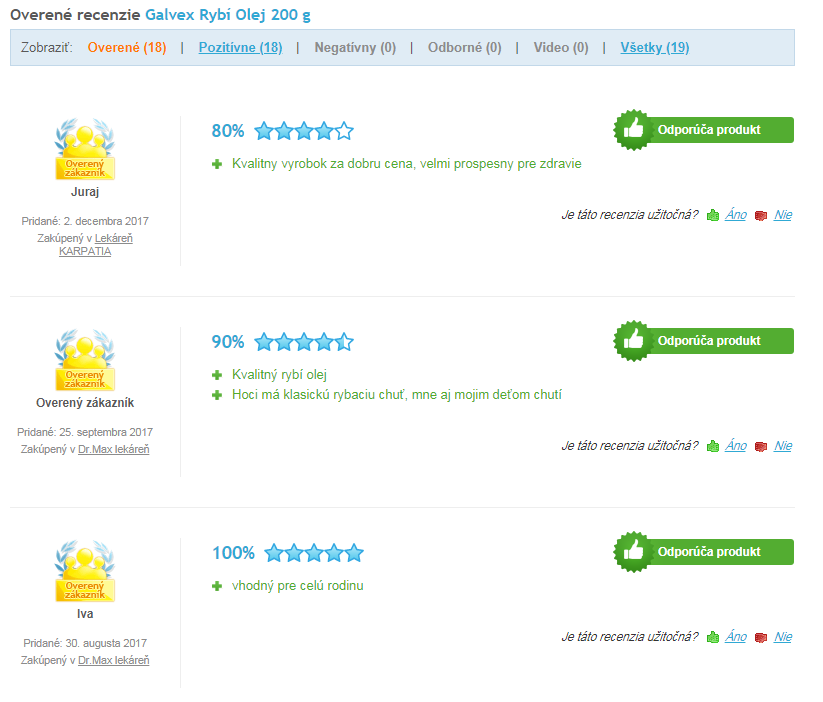Open Lekáreň KARPATIA shop link
The image size is (823, 702).
96,245
